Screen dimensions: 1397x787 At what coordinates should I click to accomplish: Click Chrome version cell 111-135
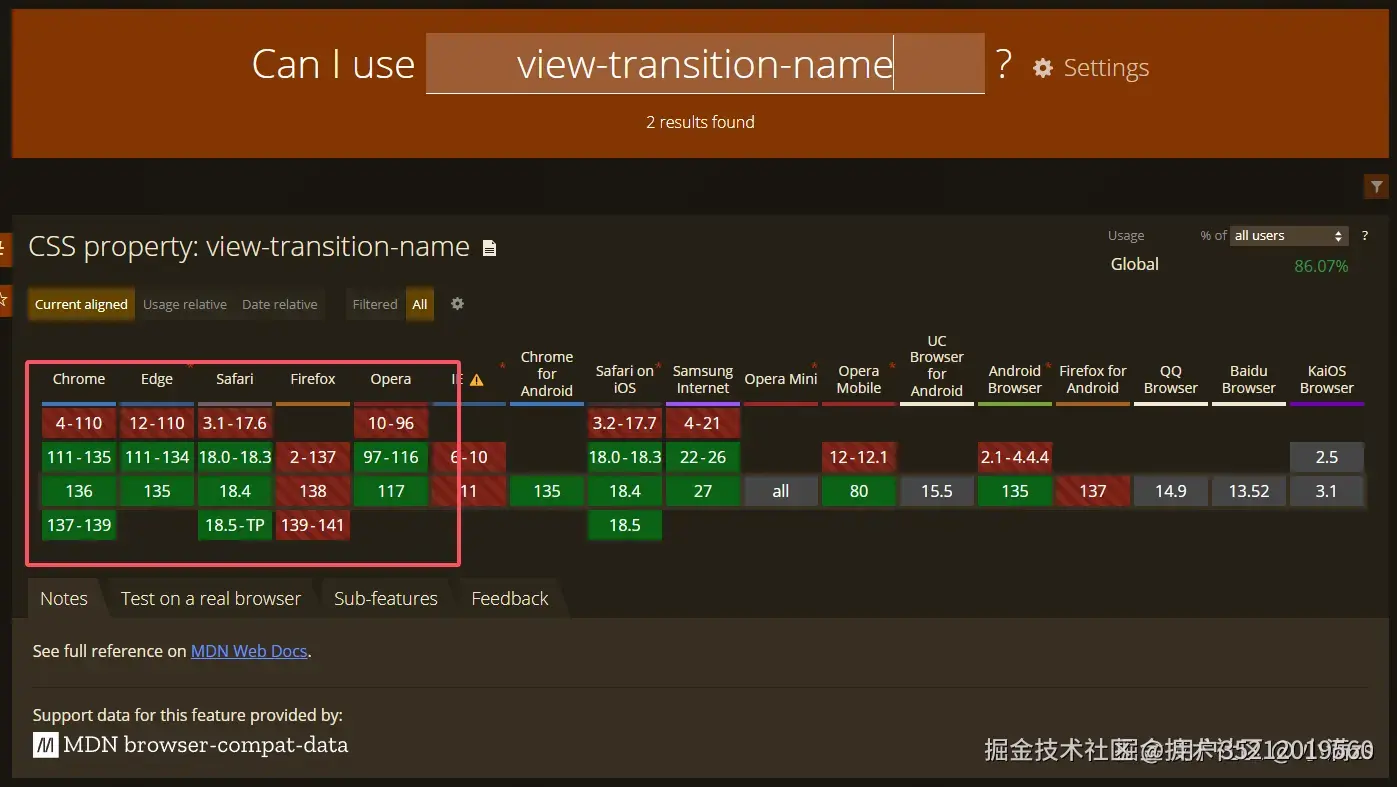(x=79, y=457)
